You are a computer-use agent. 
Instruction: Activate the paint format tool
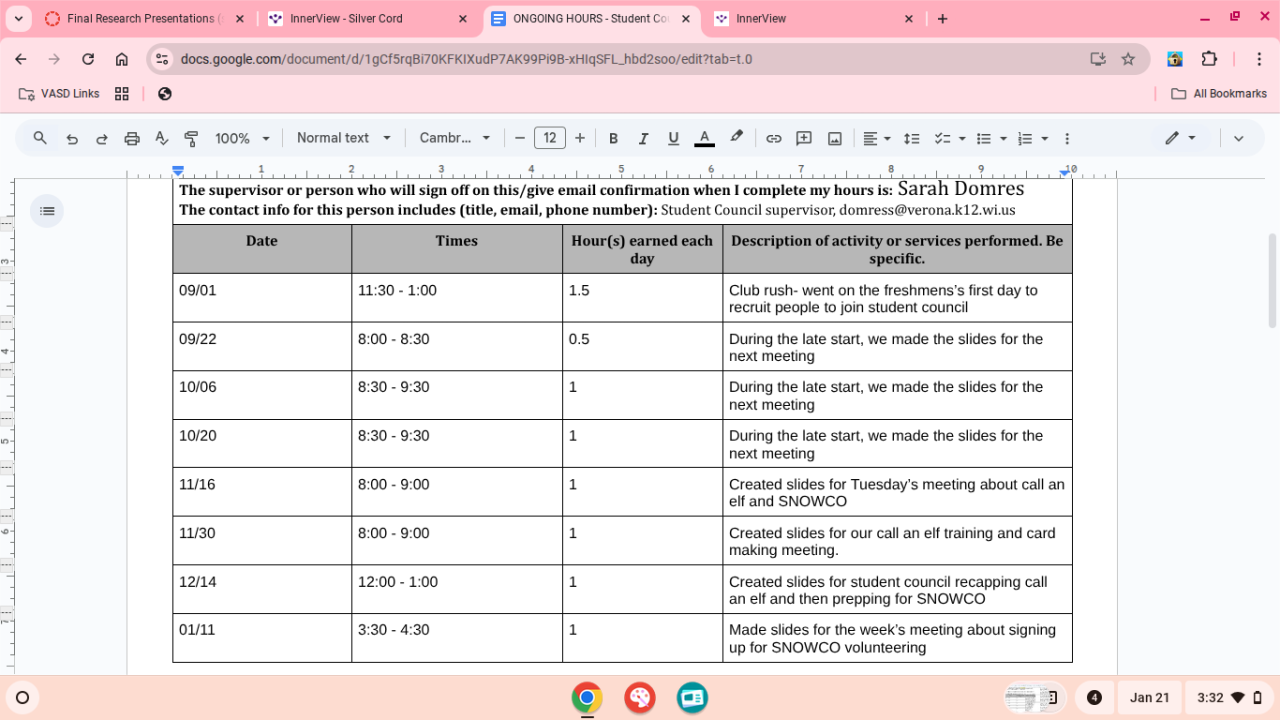pos(192,138)
